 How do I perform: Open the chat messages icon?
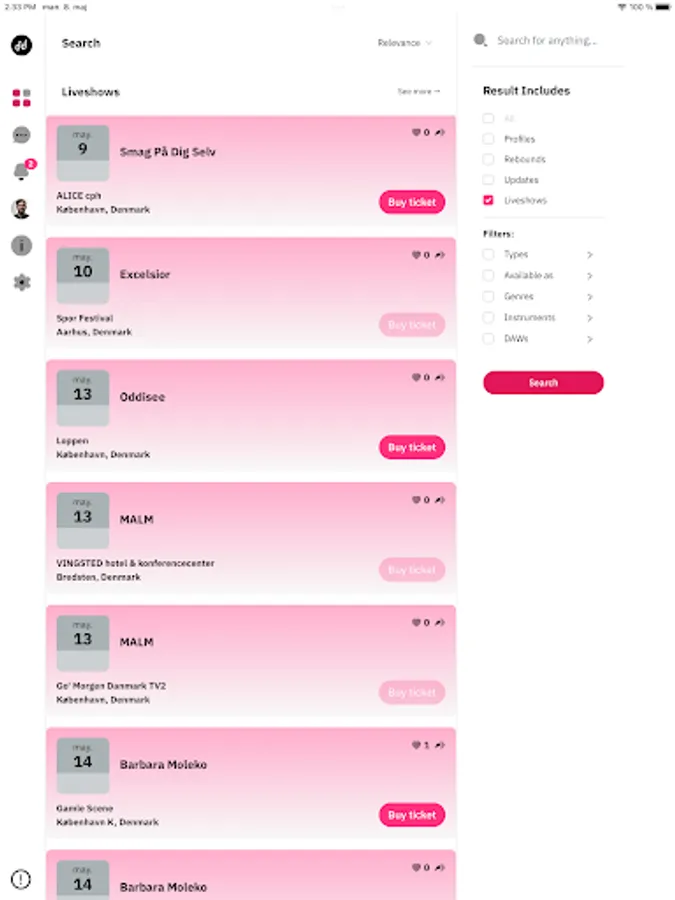[x=21, y=135]
